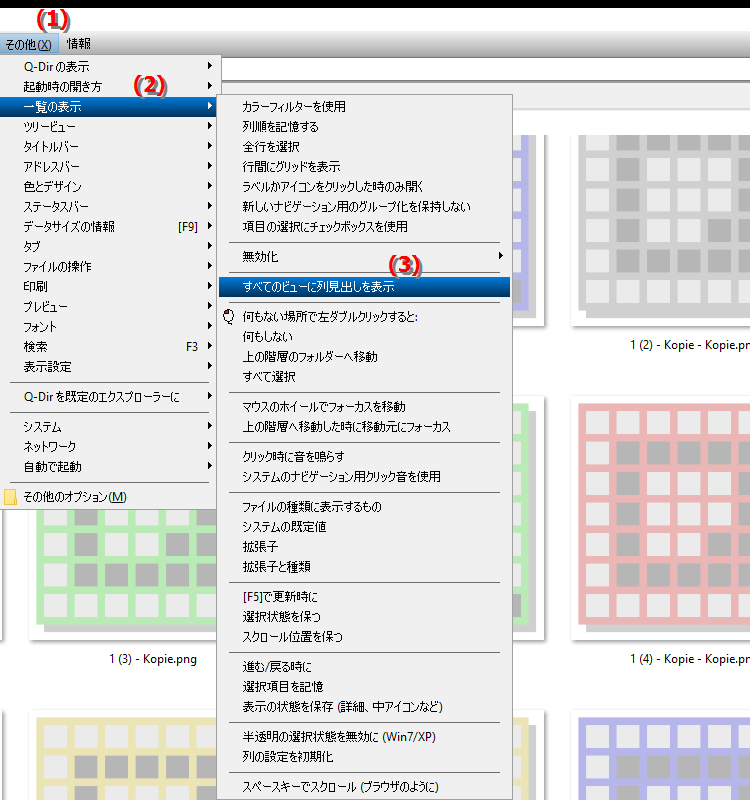Select システムの既定値 option

tap(364, 527)
